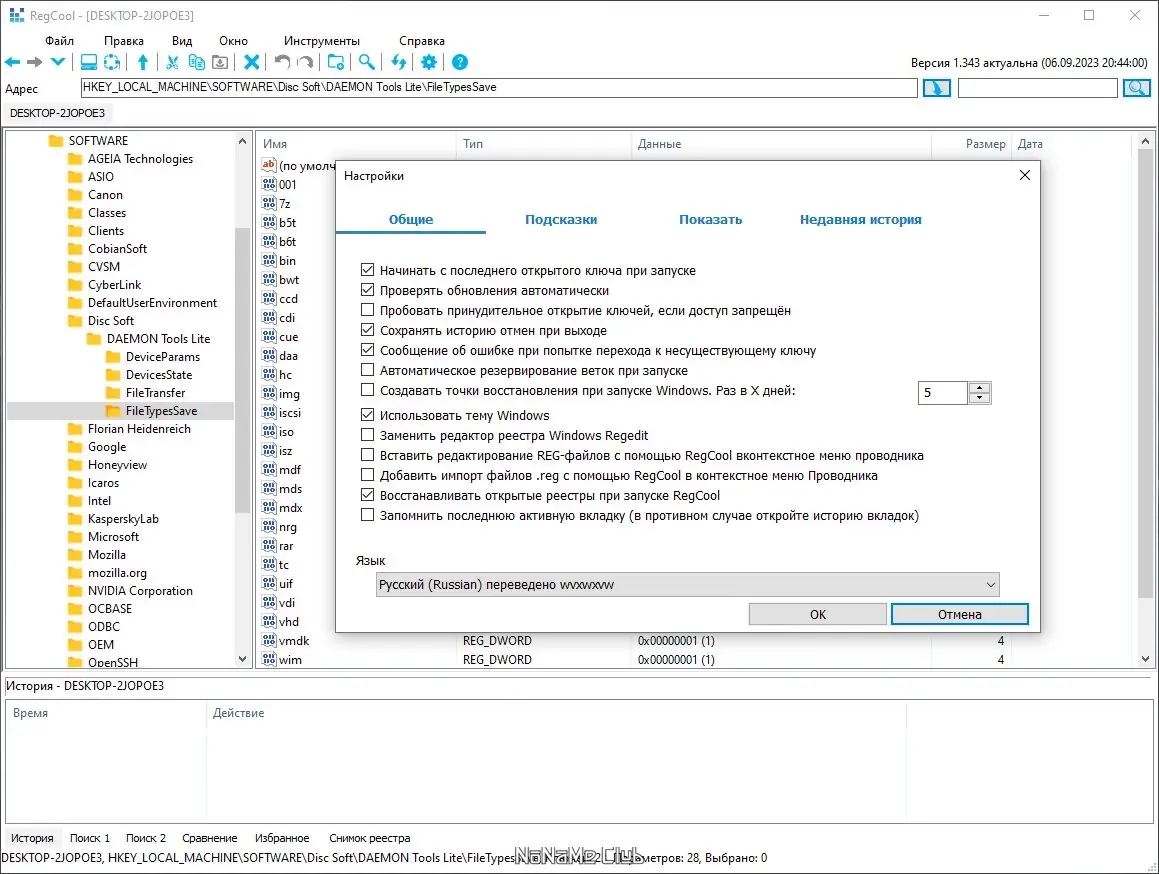This screenshot has width=1159, height=874.
Task: Open the Снимок реестра bottom tab
Action: pyautogui.click(x=370, y=838)
